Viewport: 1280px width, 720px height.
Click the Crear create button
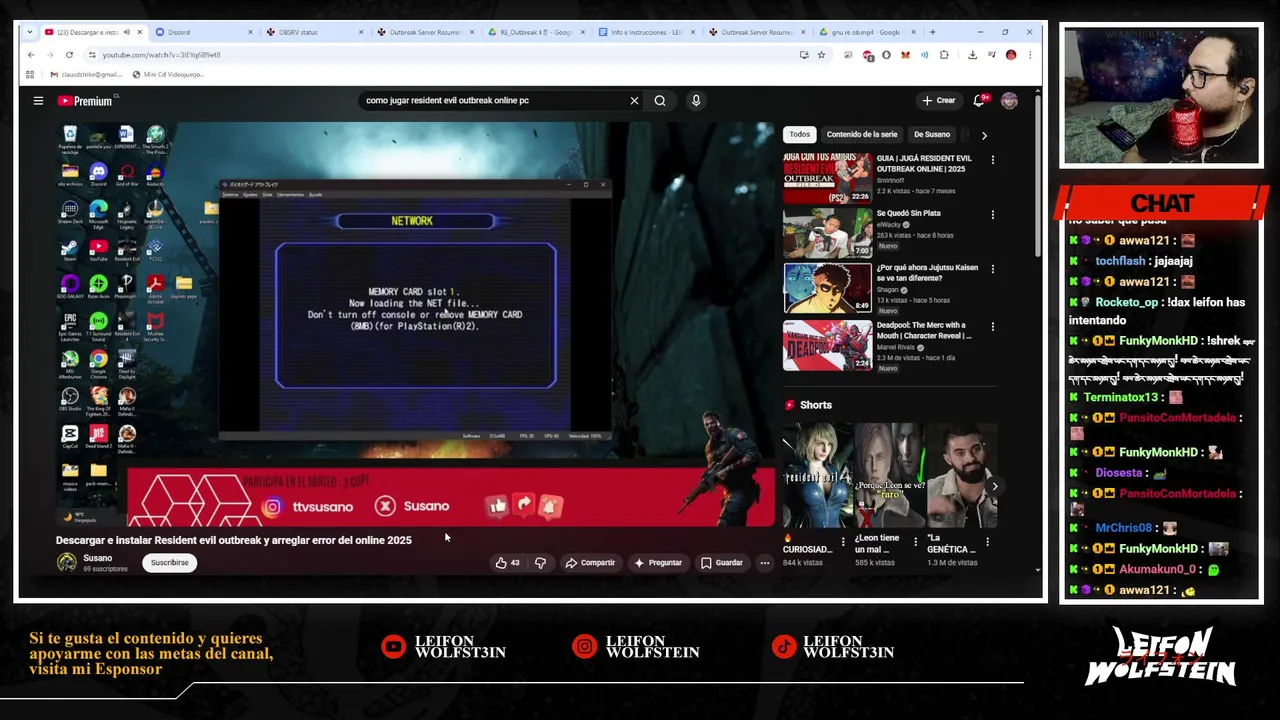pyautogui.click(x=939, y=101)
